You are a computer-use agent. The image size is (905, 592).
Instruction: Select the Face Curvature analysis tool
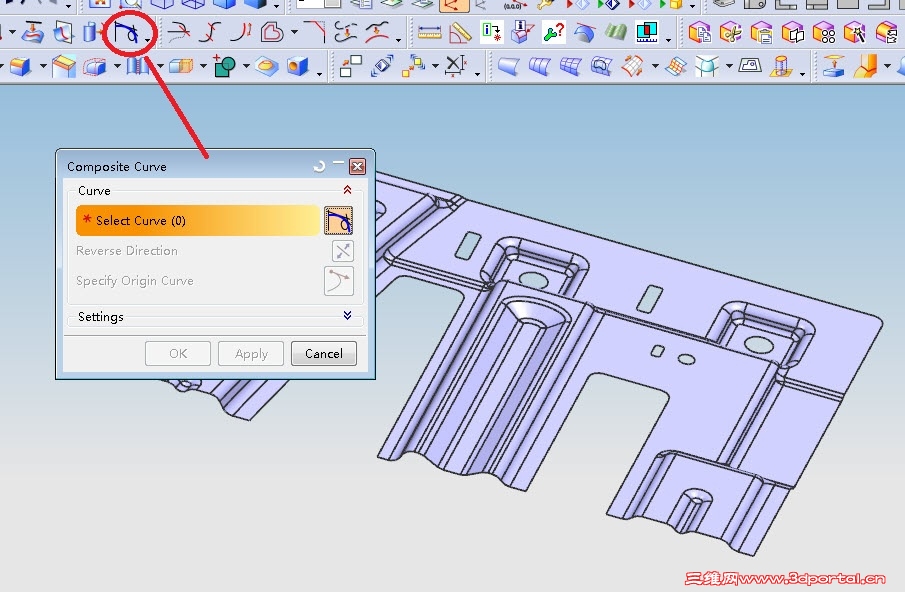tap(585, 32)
